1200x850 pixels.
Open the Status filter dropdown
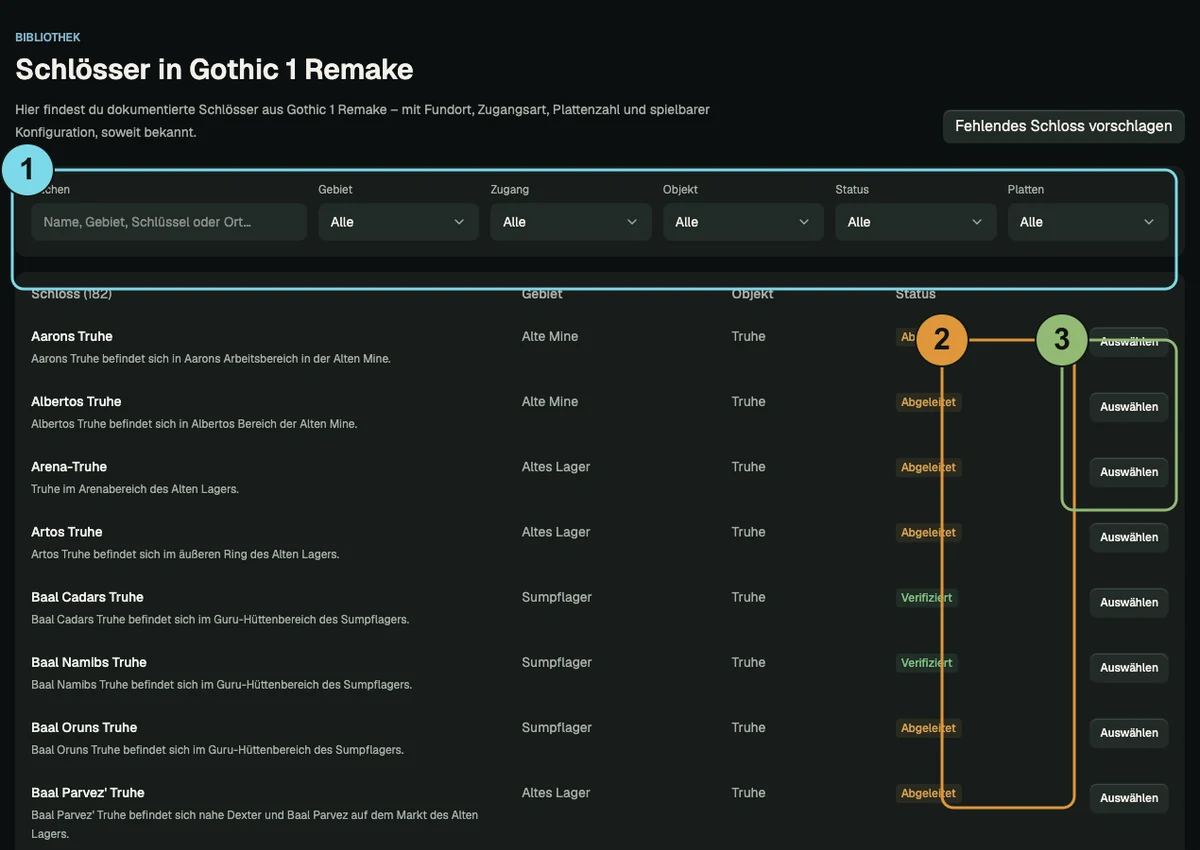pos(915,222)
